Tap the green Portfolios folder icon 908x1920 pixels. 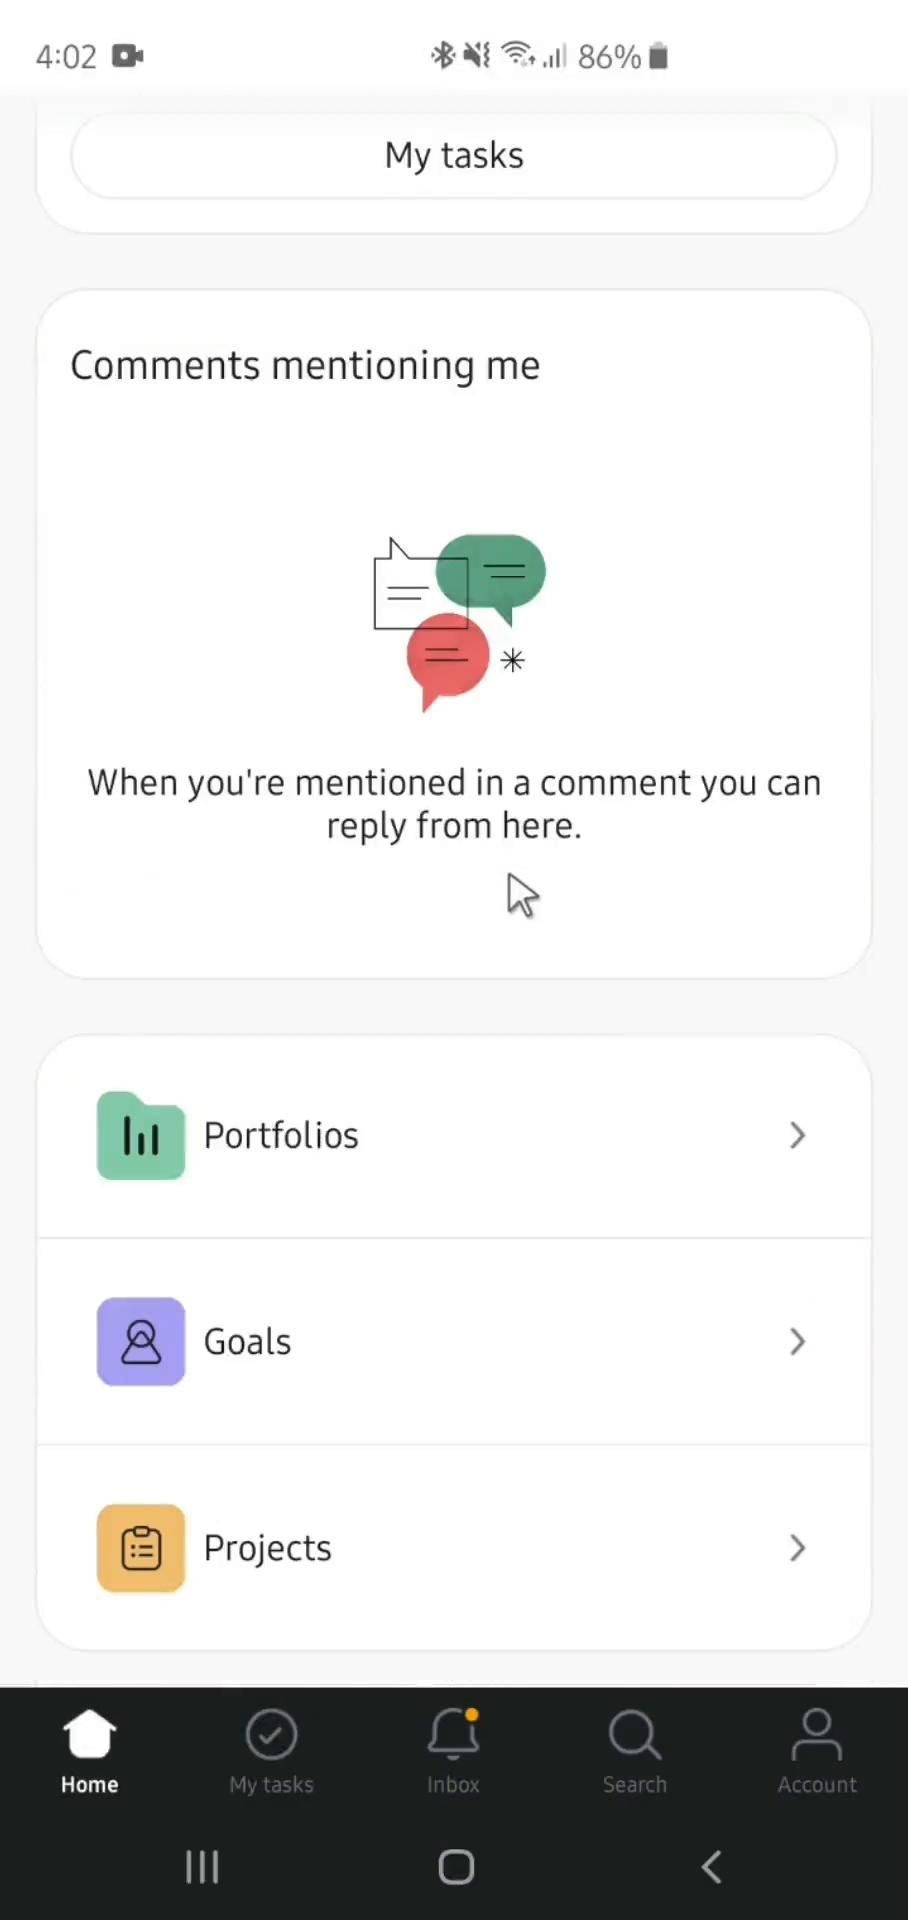(140, 1136)
